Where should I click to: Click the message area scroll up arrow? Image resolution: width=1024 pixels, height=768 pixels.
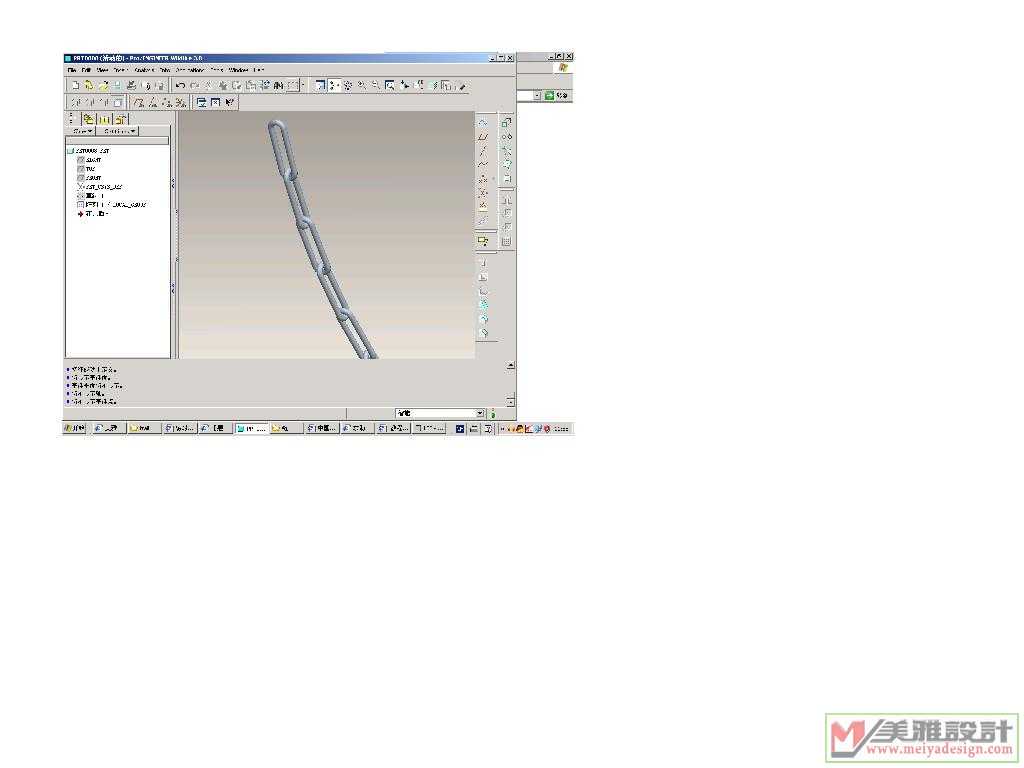[x=511, y=366]
